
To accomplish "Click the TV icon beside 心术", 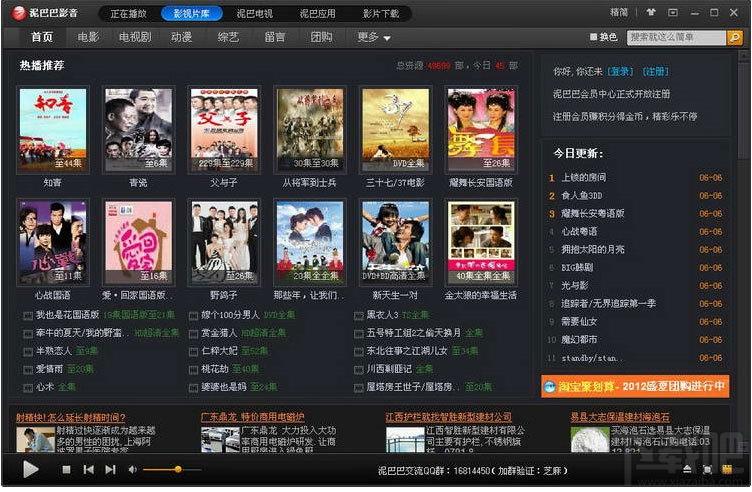I will pyautogui.click(x=28, y=387).
